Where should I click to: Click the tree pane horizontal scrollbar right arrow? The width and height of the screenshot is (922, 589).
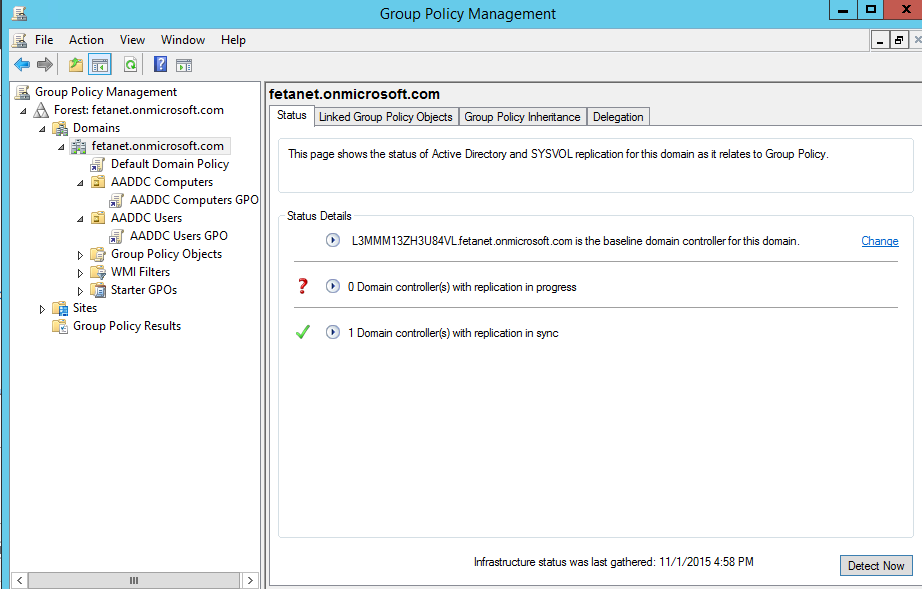250,580
